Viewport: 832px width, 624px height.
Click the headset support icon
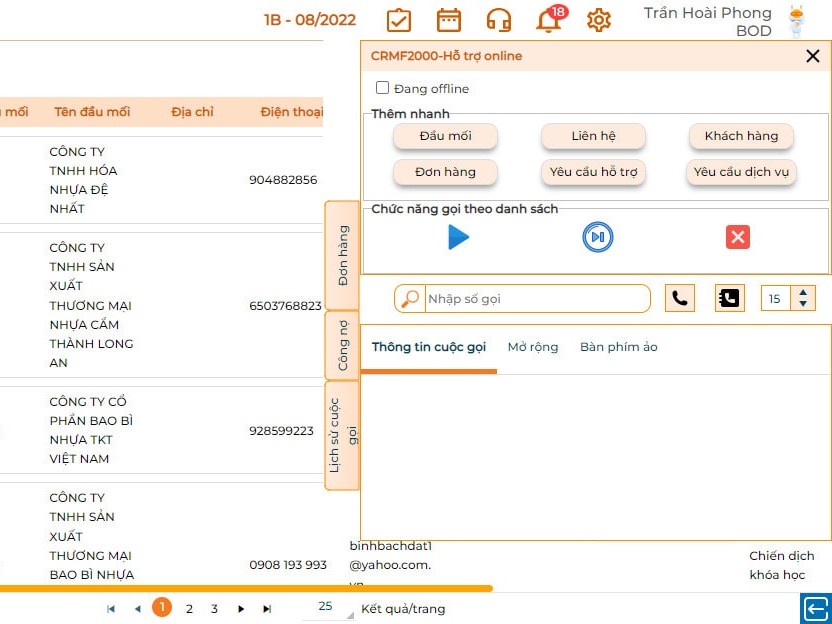coord(499,19)
